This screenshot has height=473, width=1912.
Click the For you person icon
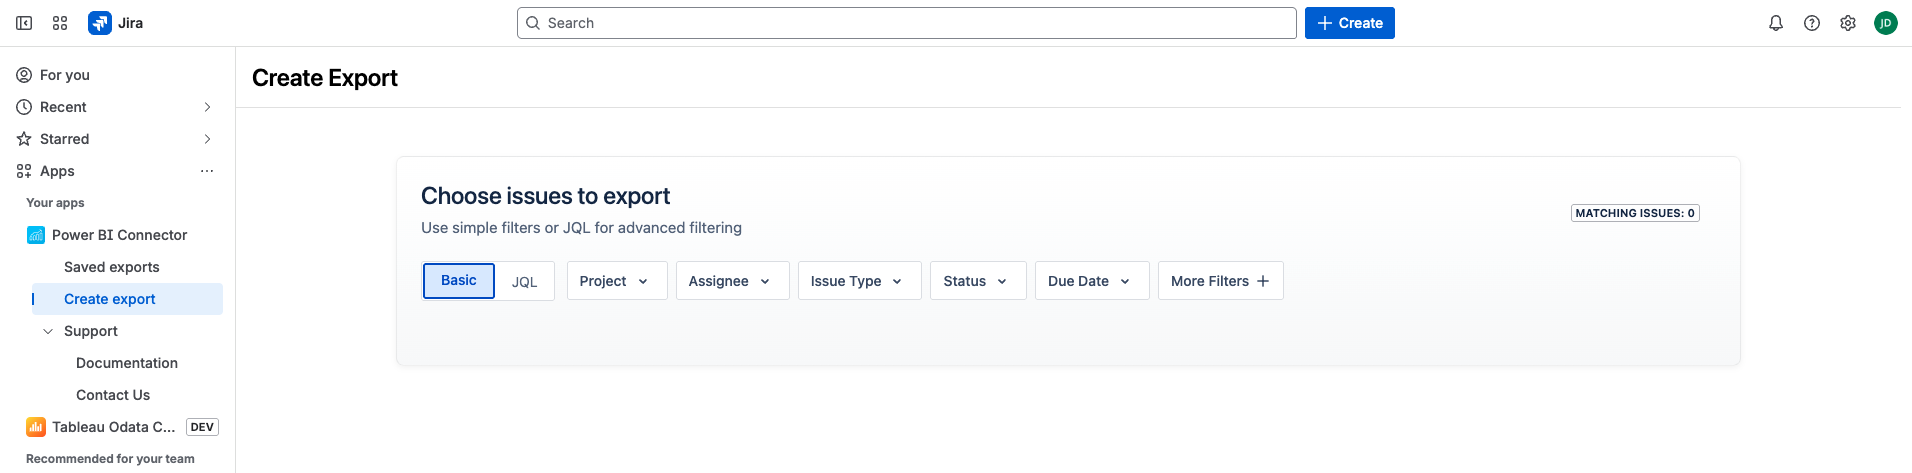tap(24, 75)
